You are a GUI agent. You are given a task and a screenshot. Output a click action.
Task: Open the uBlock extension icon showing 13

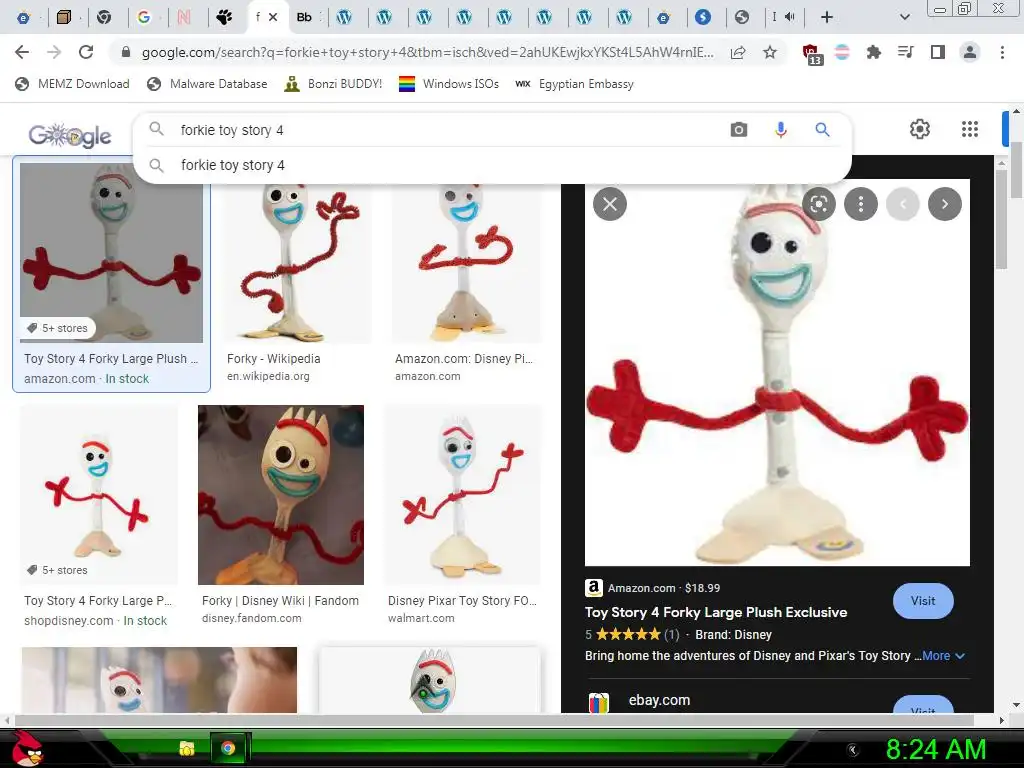811,54
